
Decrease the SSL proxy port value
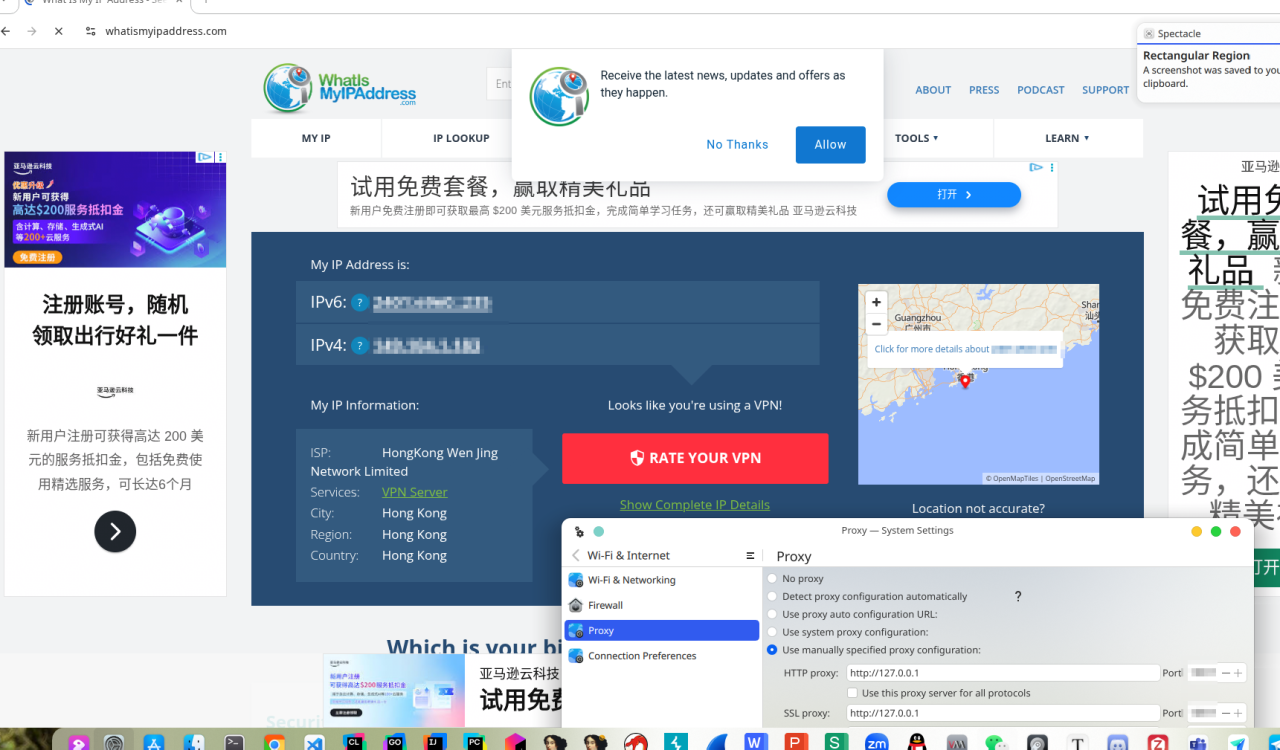pyautogui.click(x=1226, y=713)
